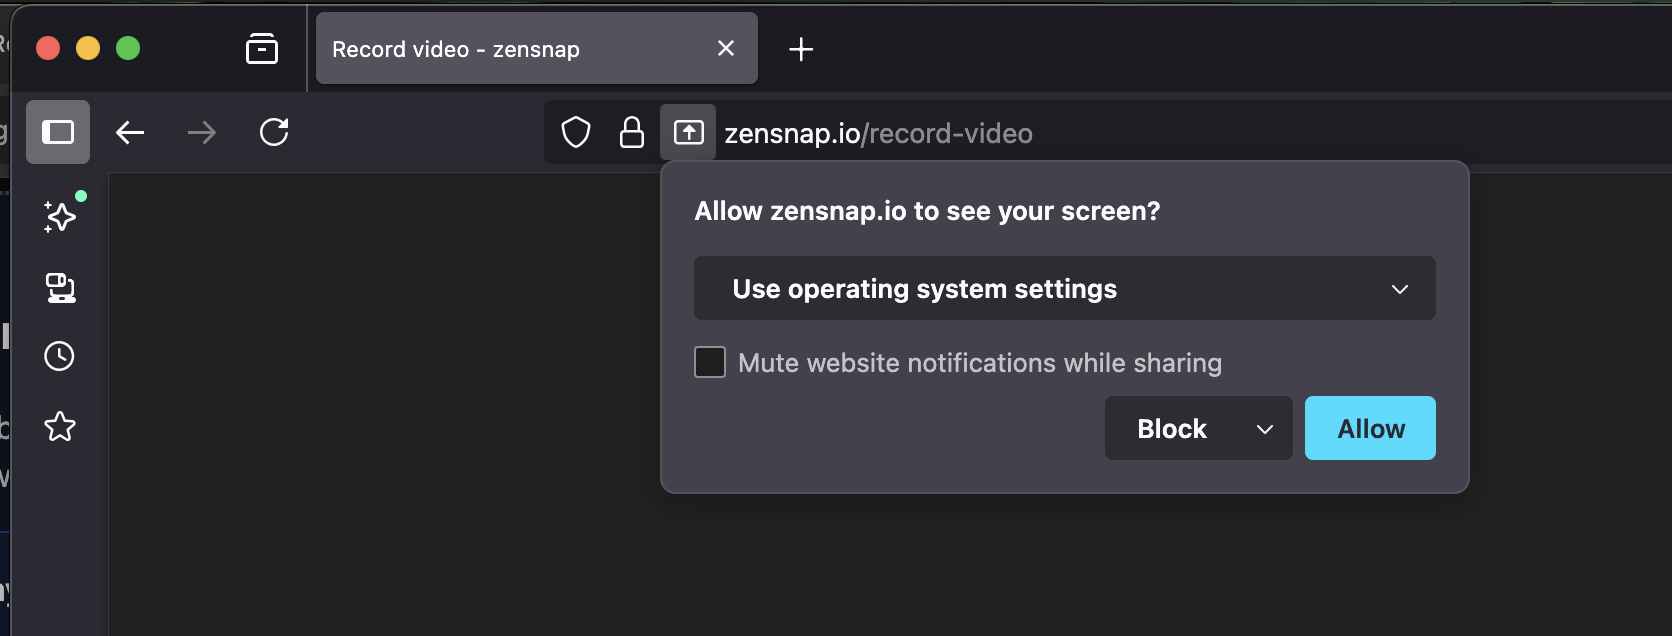
Task: Go back to the previous page
Action: click(130, 132)
